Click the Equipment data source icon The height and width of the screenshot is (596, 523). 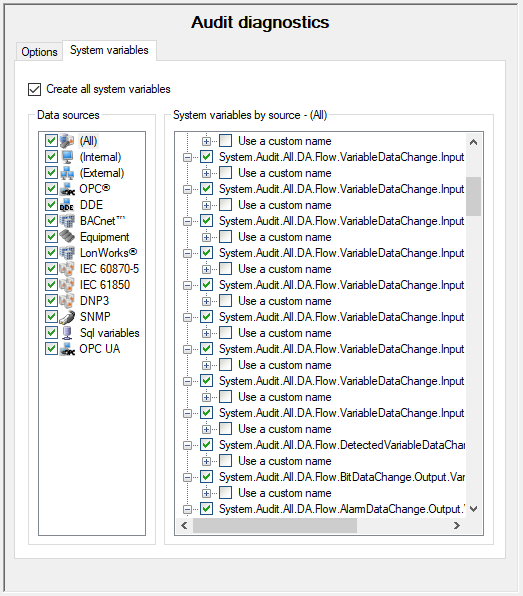(67, 237)
